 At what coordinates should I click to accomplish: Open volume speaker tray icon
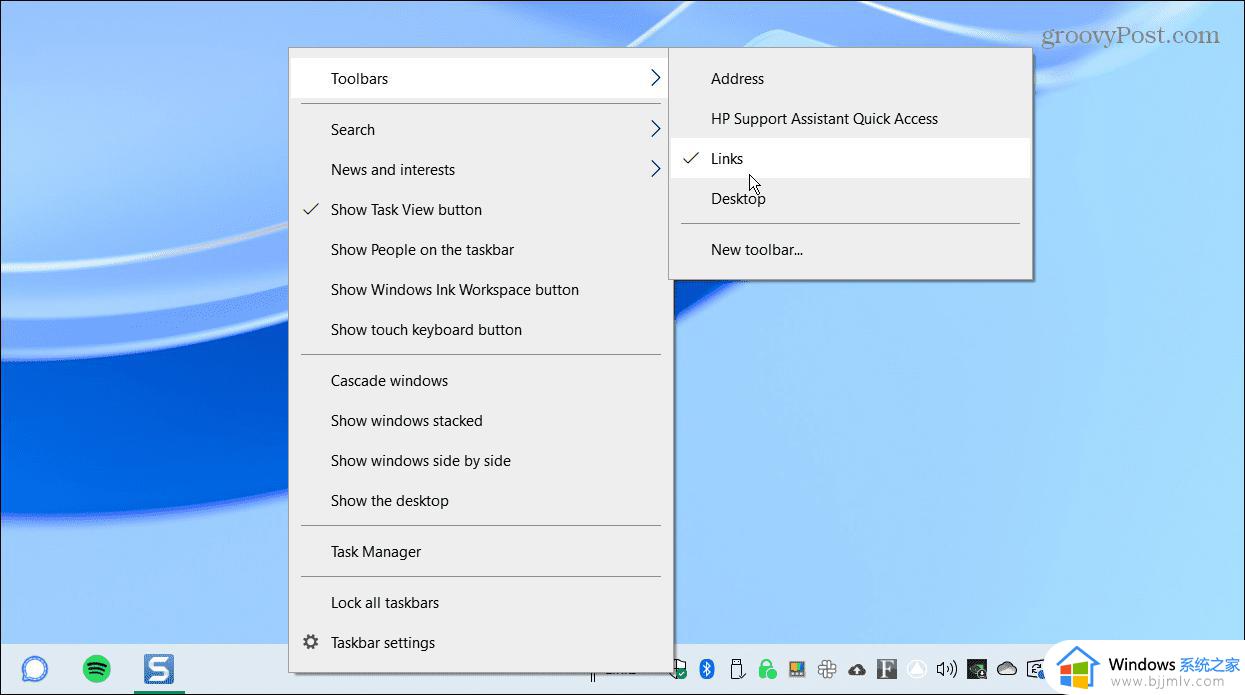point(946,669)
